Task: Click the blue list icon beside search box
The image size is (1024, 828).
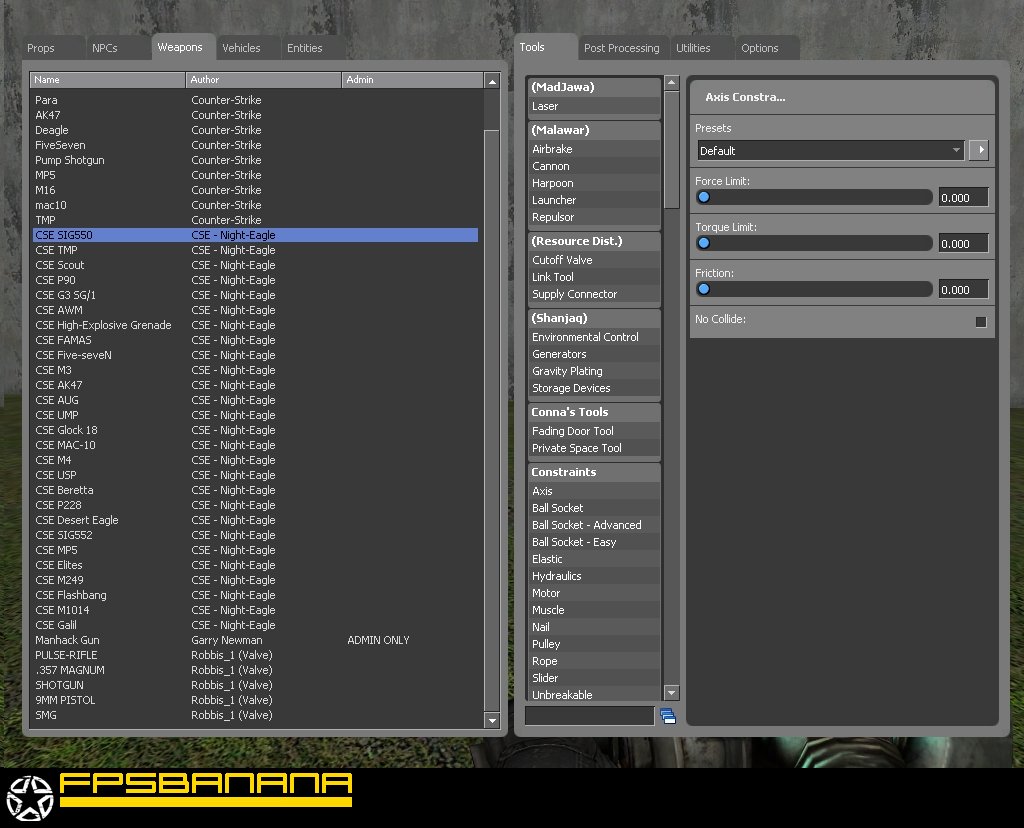Action: 667,716
